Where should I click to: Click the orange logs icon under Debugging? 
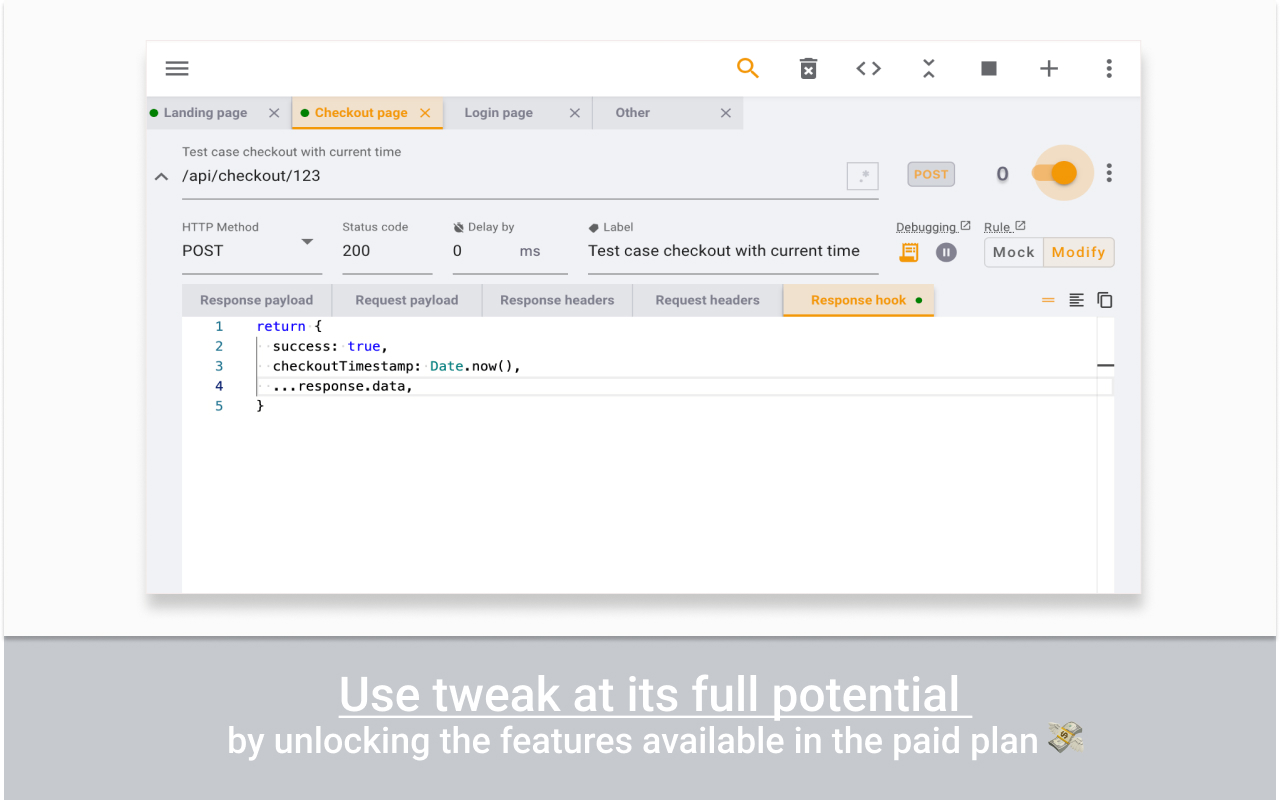[x=908, y=252]
